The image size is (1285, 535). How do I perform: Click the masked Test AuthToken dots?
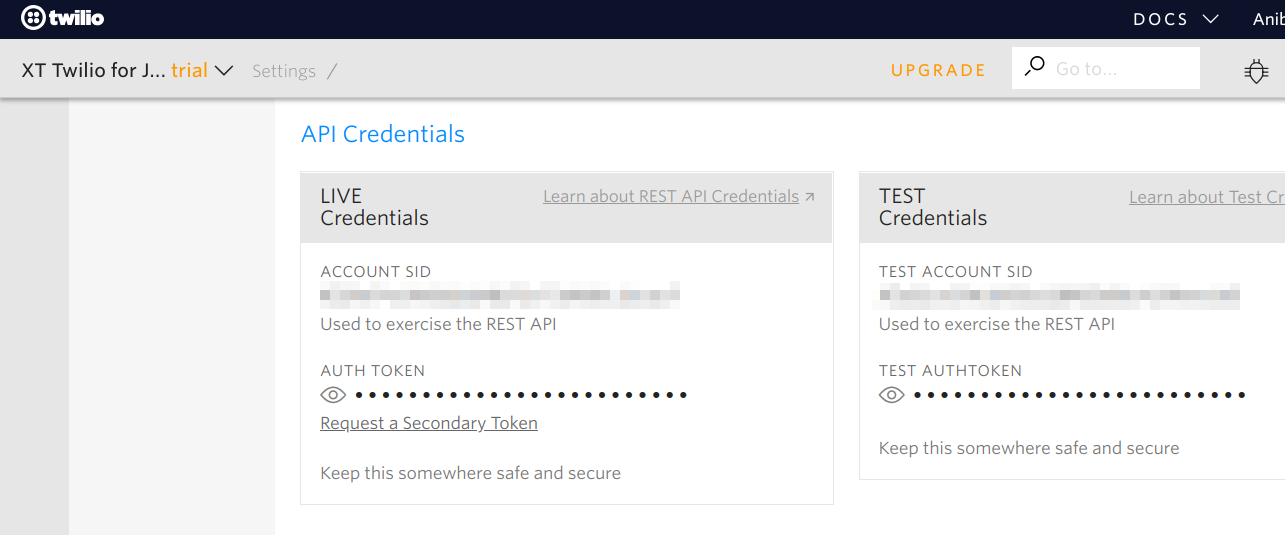[1080, 395]
